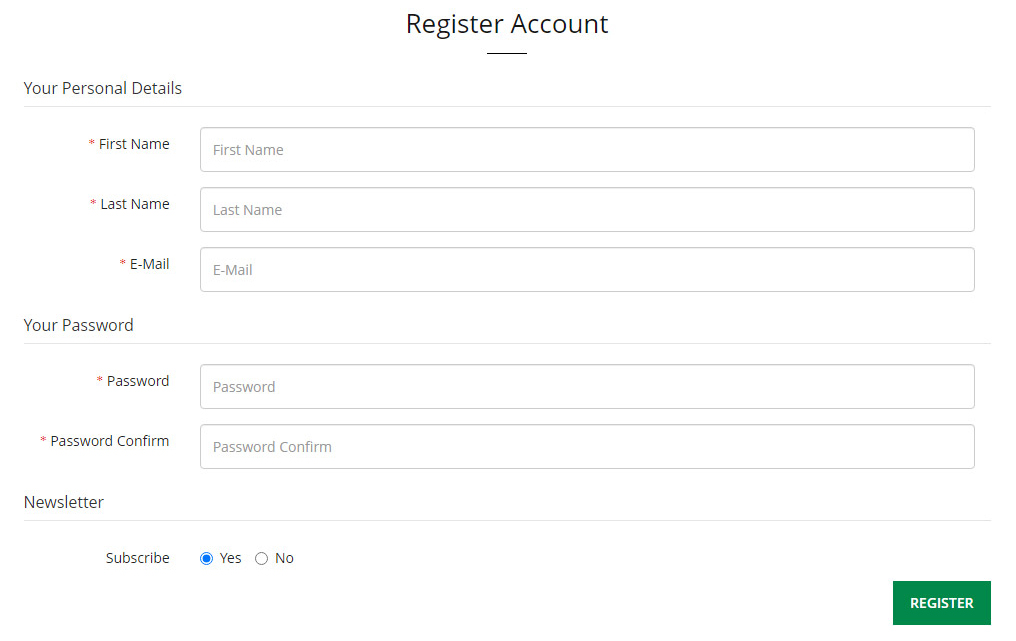Select the Yes subscribe radio button

click(x=207, y=559)
